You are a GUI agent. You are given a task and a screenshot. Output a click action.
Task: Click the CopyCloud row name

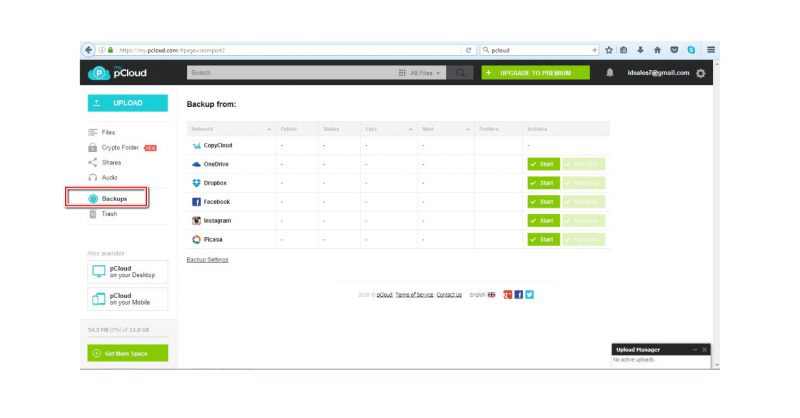pyautogui.click(x=218, y=145)
